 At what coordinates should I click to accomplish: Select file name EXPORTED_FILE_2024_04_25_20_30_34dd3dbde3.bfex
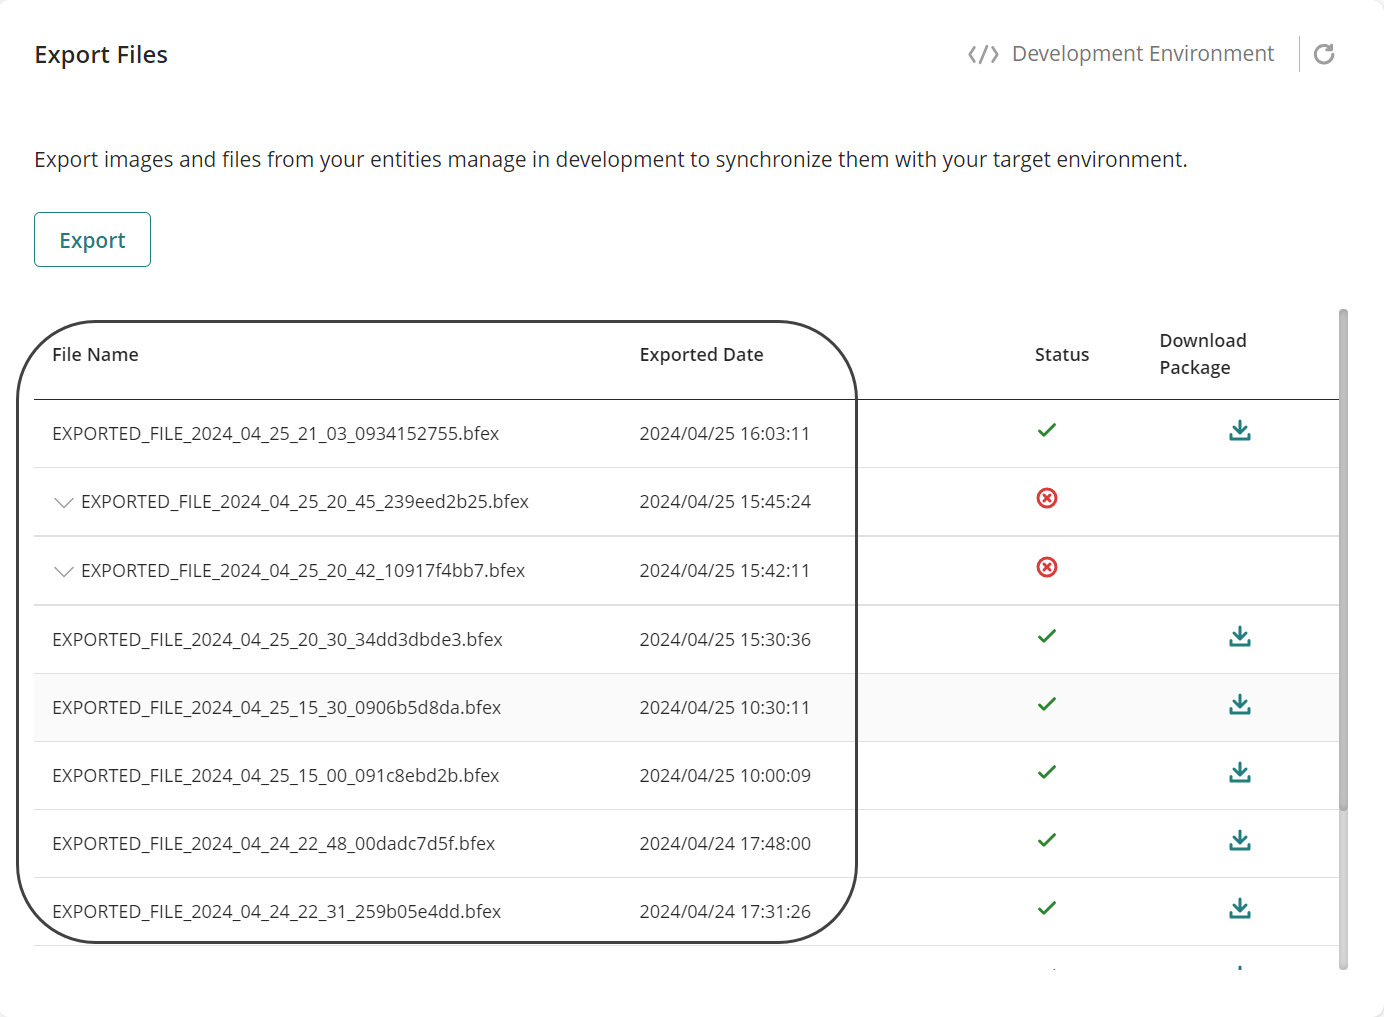[277, 640]
